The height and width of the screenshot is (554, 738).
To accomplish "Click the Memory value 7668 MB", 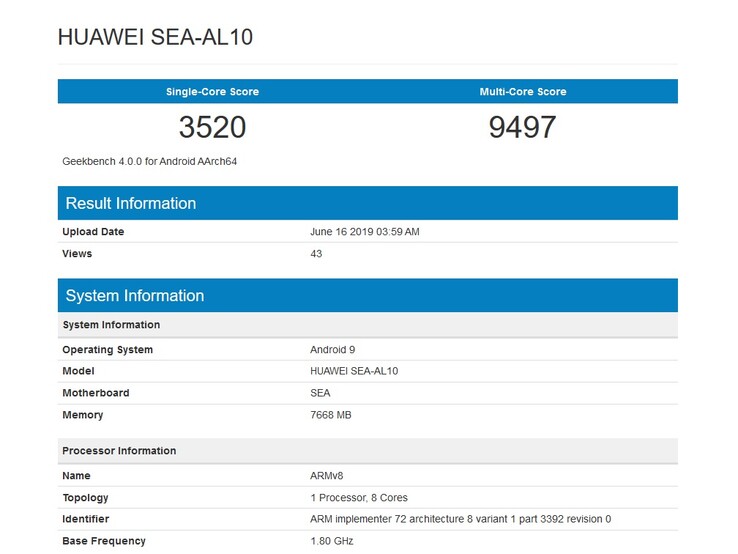I will coord(331,415).
